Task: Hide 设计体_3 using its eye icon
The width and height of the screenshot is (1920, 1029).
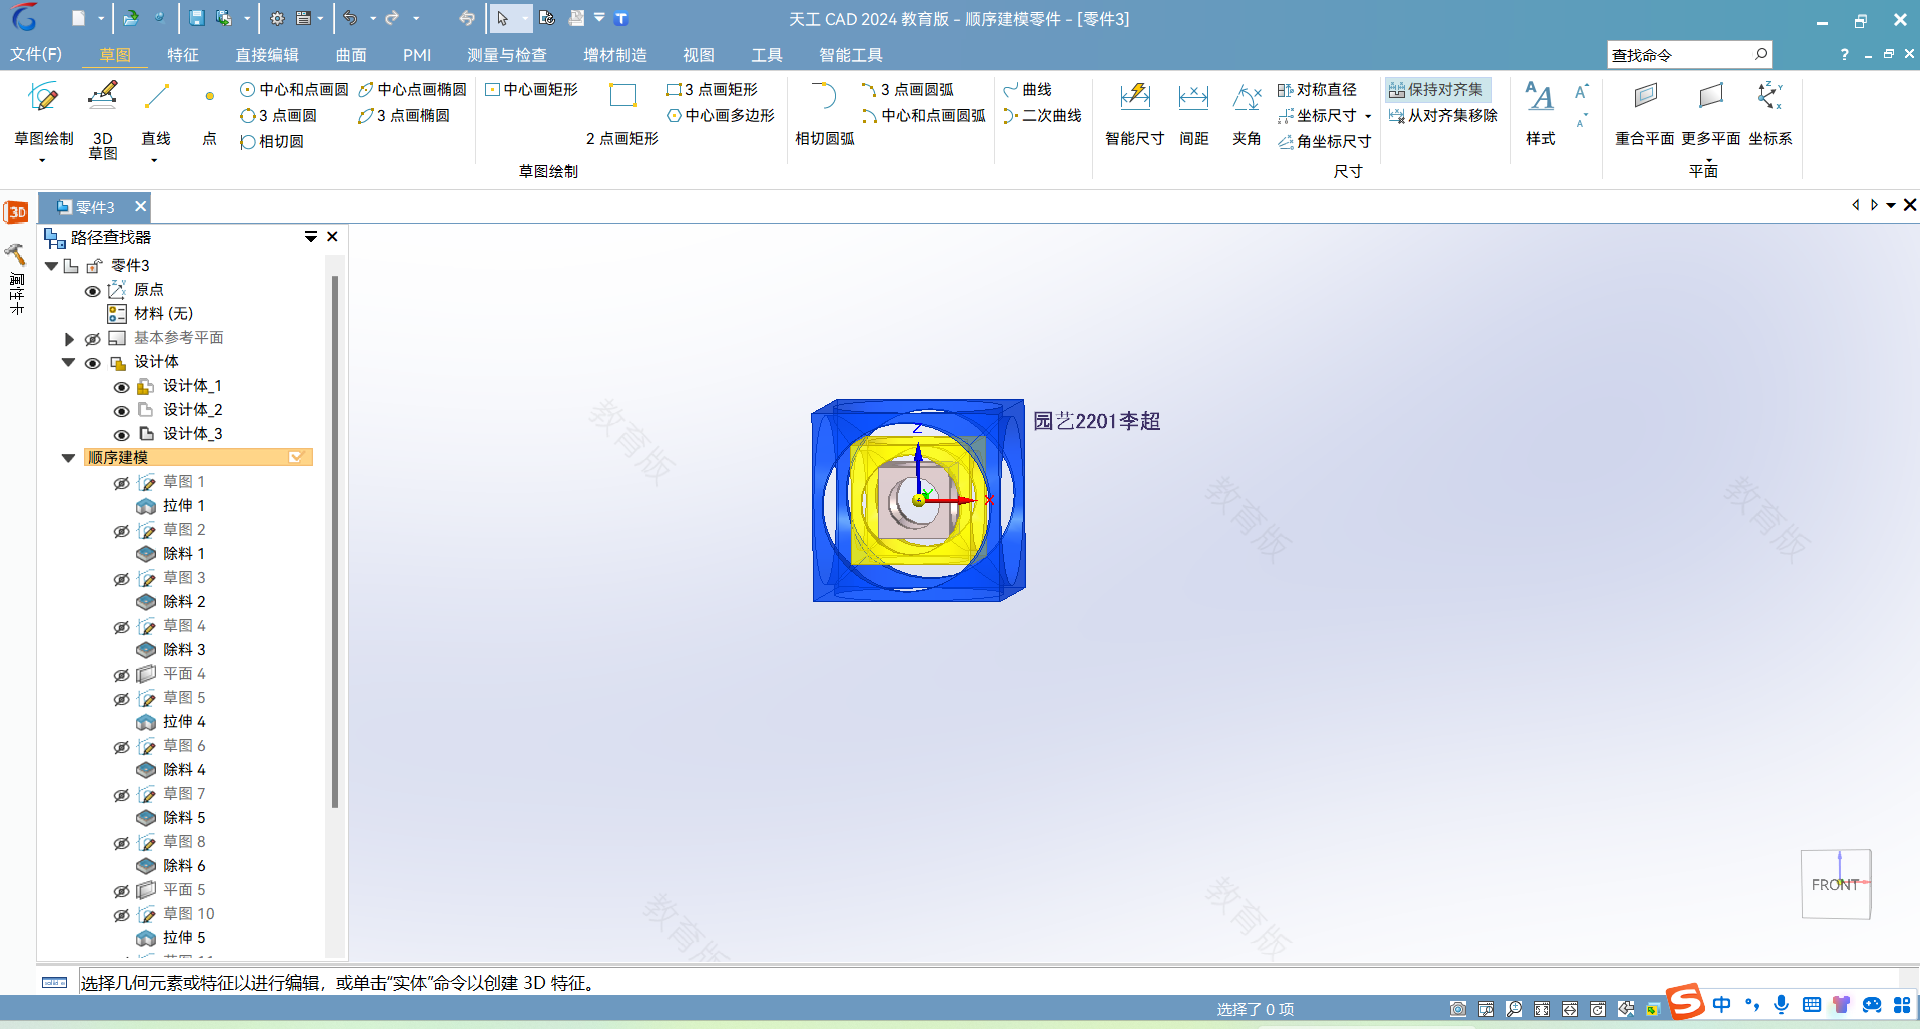Action: coord(122,435)
